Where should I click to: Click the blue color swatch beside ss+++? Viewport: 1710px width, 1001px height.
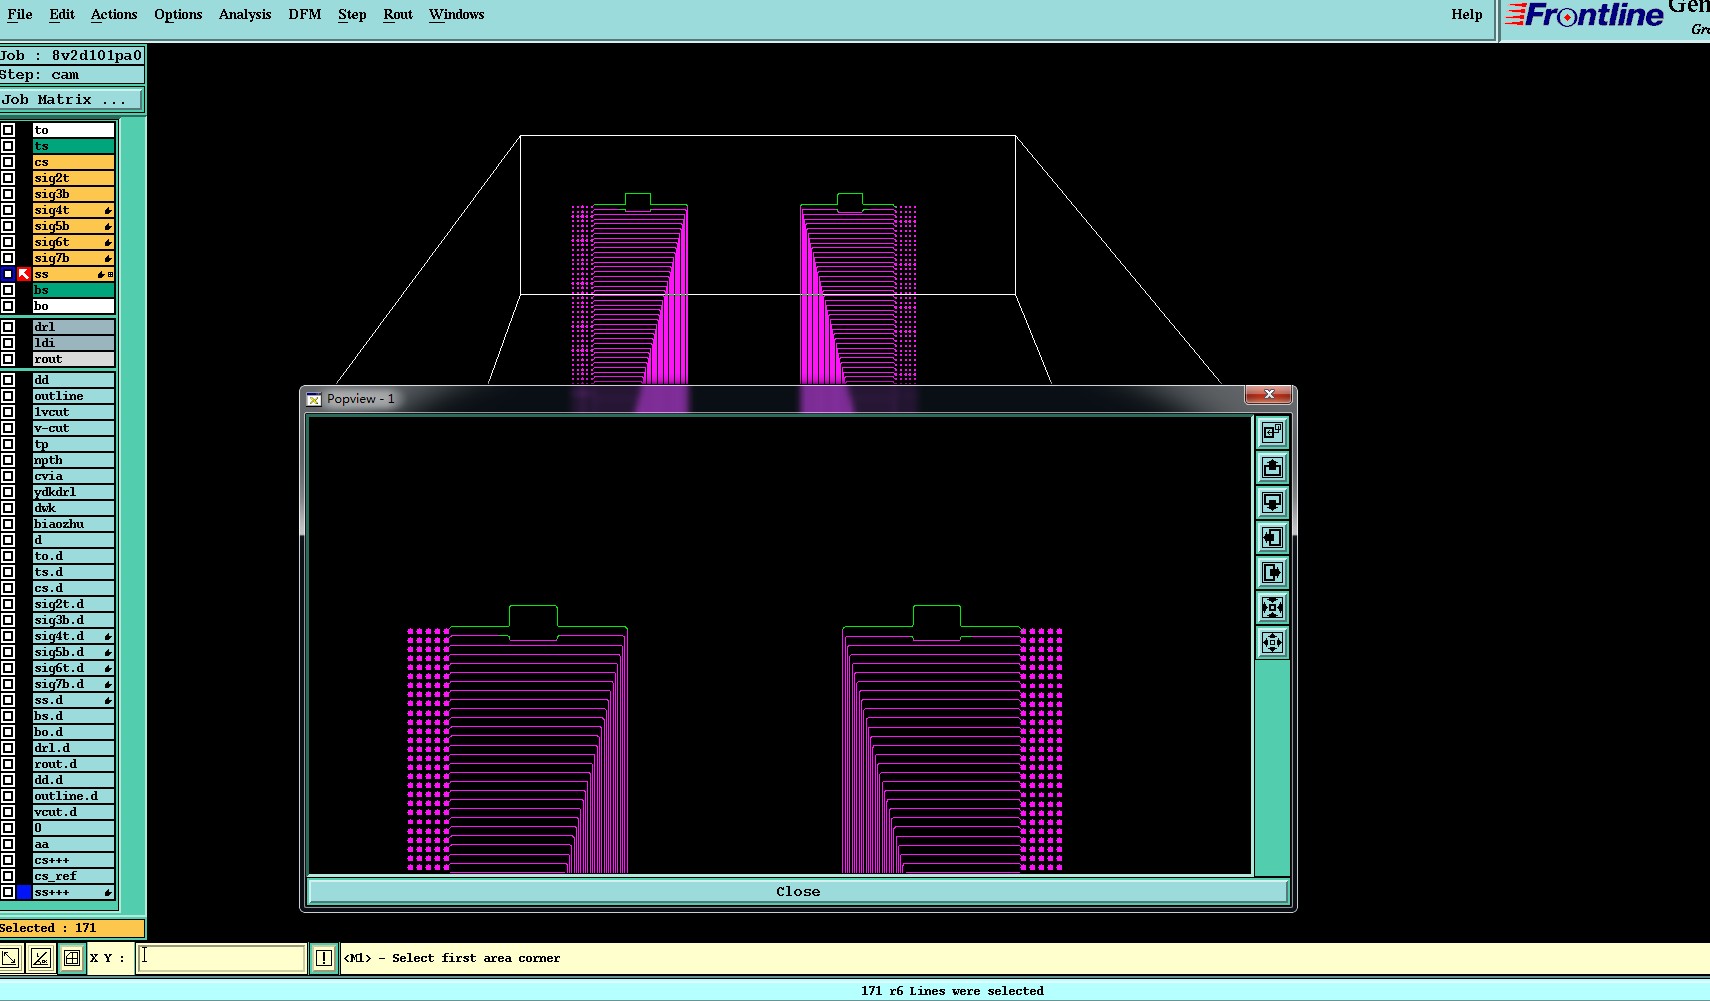[24, 892]
